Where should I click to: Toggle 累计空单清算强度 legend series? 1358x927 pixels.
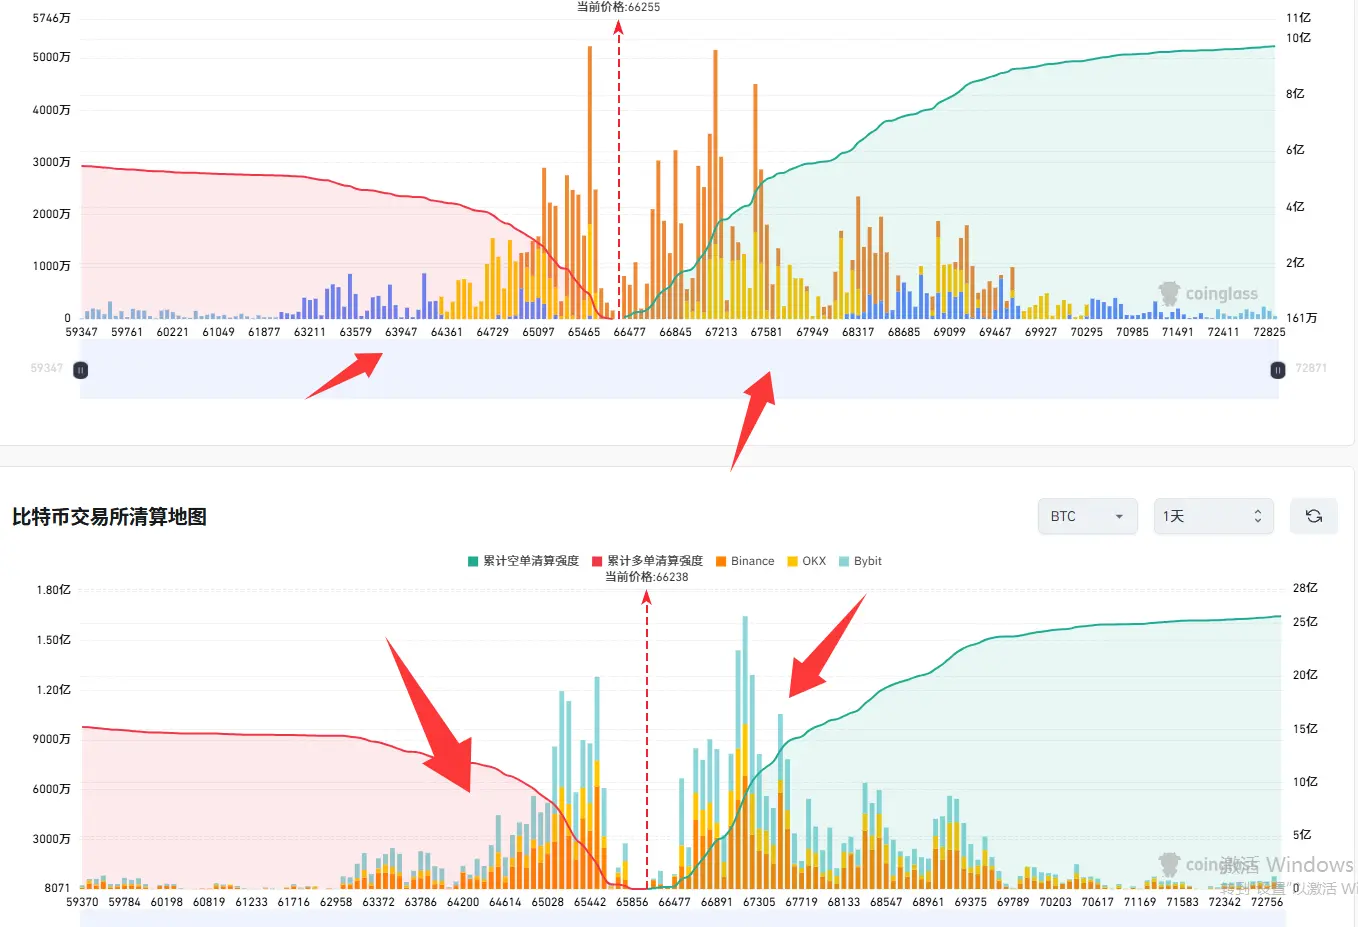tap(524, 561)
